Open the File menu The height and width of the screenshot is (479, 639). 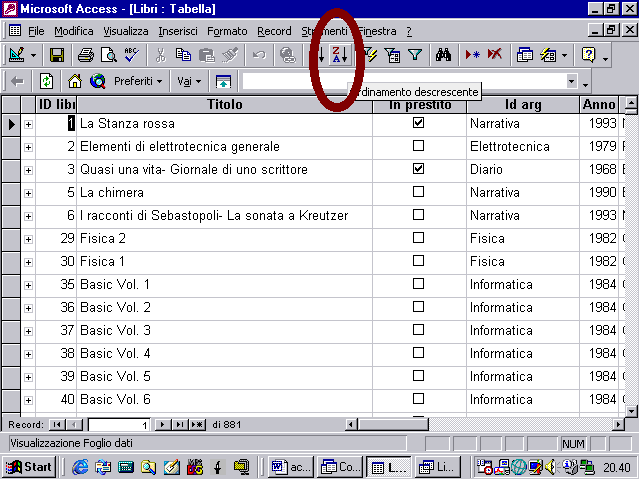point(36,31)
